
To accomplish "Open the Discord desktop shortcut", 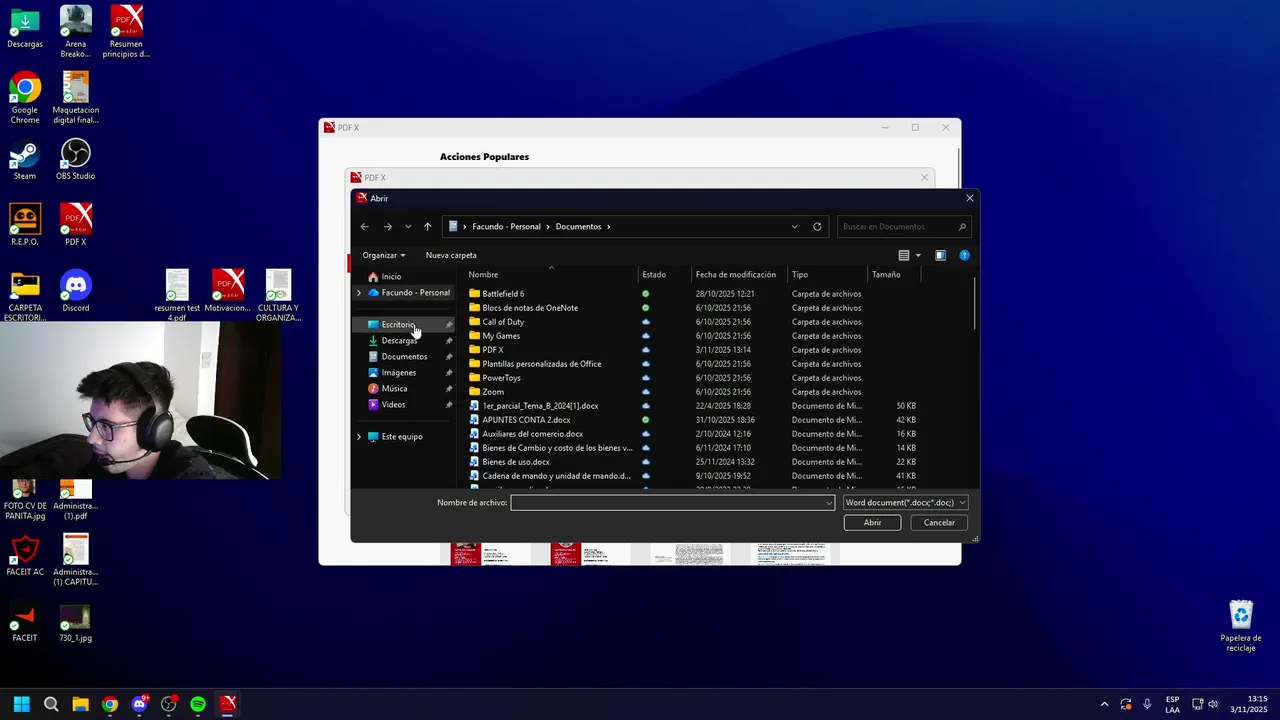I will [76, 292].
